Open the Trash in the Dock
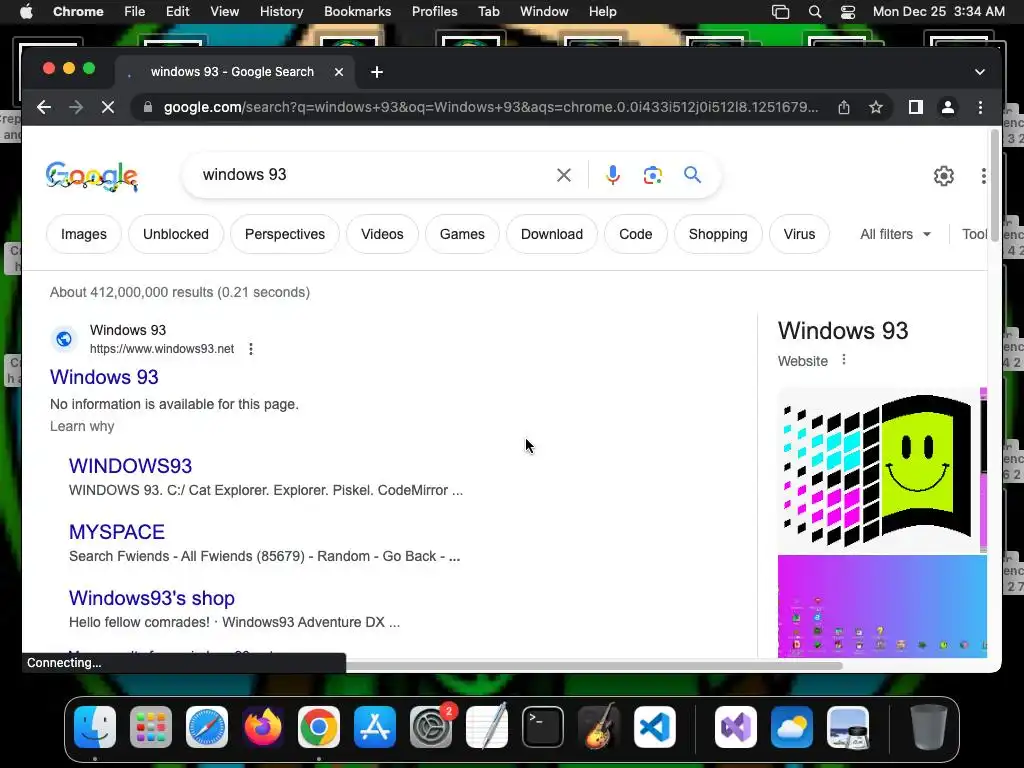Image resolution: width=1024 pixels, height=768 pixels. tap(929, 727)
